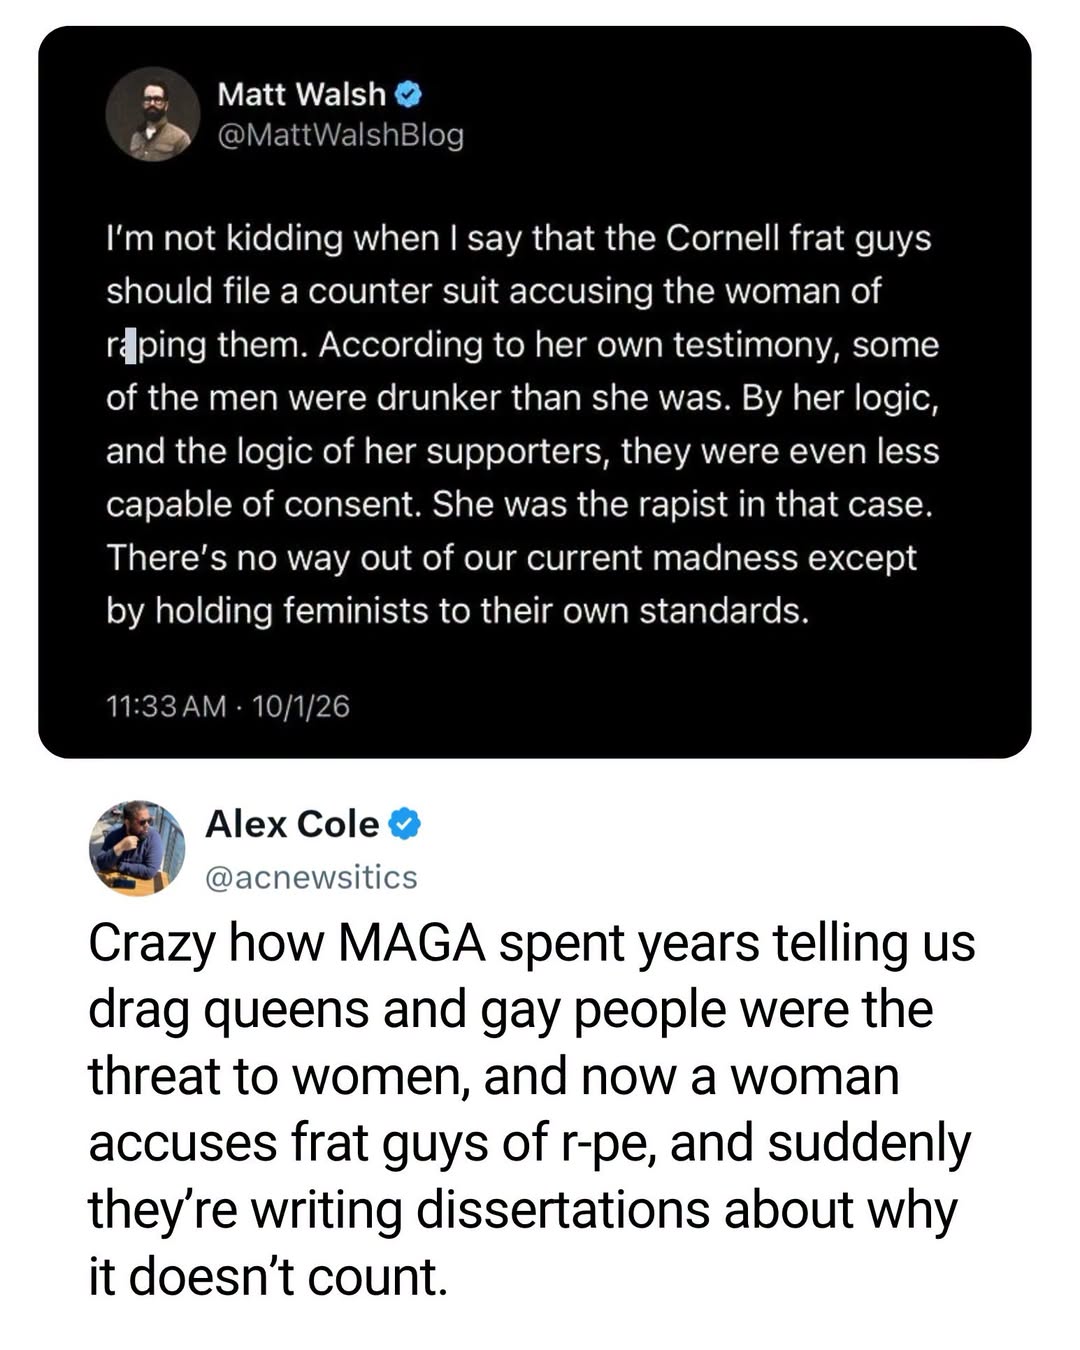
Task: Open the @MattWalshBlog handle link
Action: coord(340,134)
